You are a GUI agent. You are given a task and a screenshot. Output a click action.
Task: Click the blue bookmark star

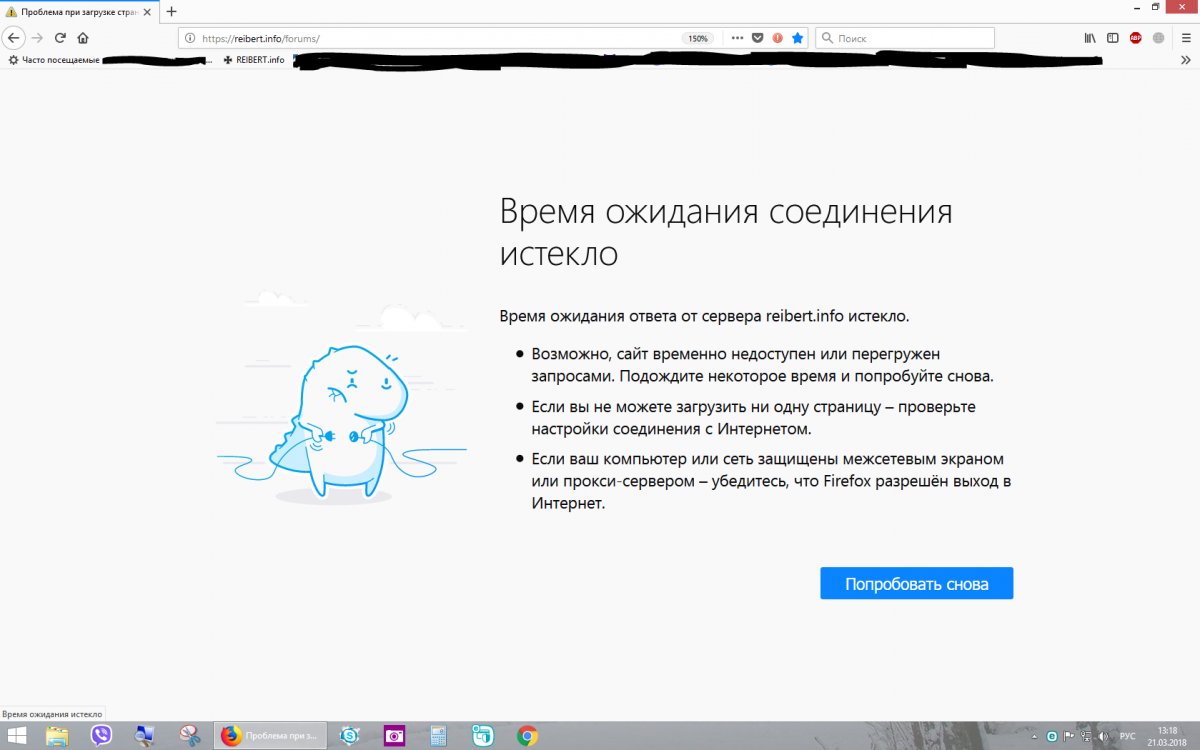(797, 38)
